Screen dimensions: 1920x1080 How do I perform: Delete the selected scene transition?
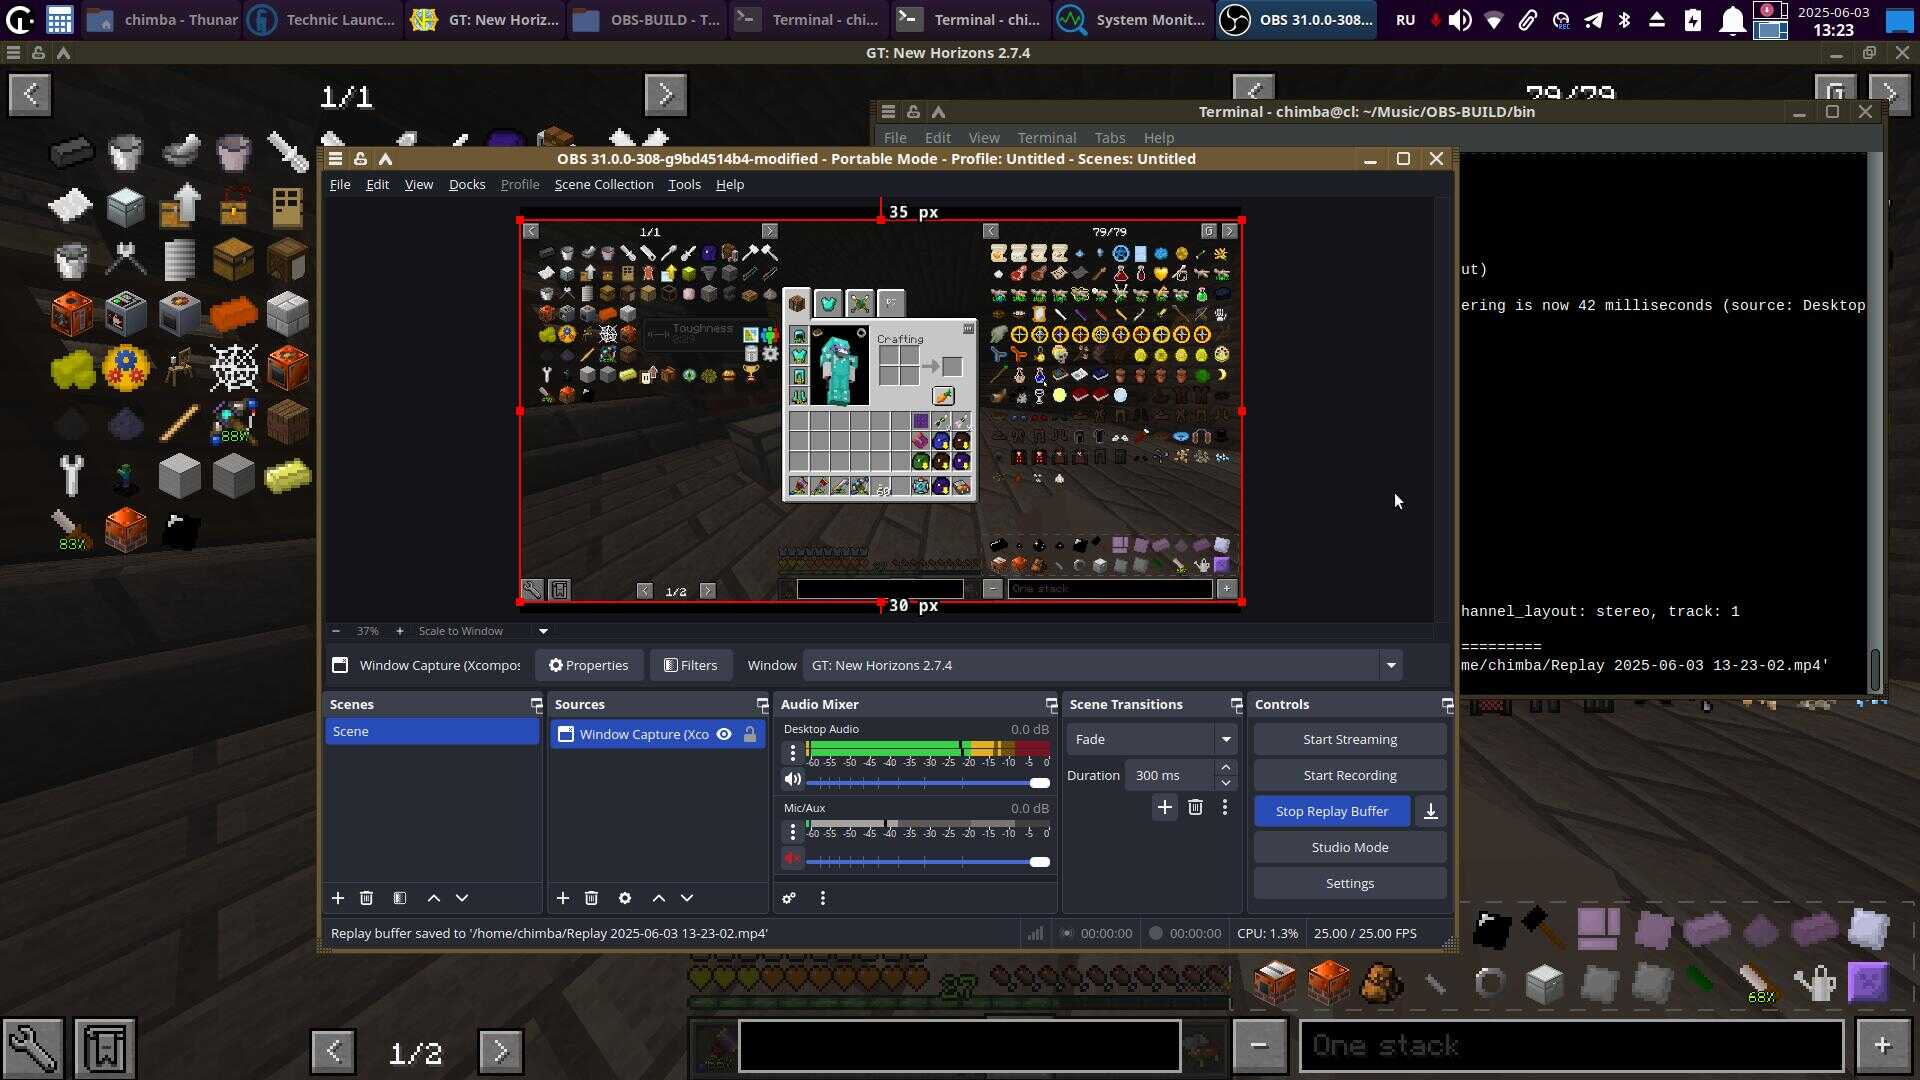(x=1195, y=807)
